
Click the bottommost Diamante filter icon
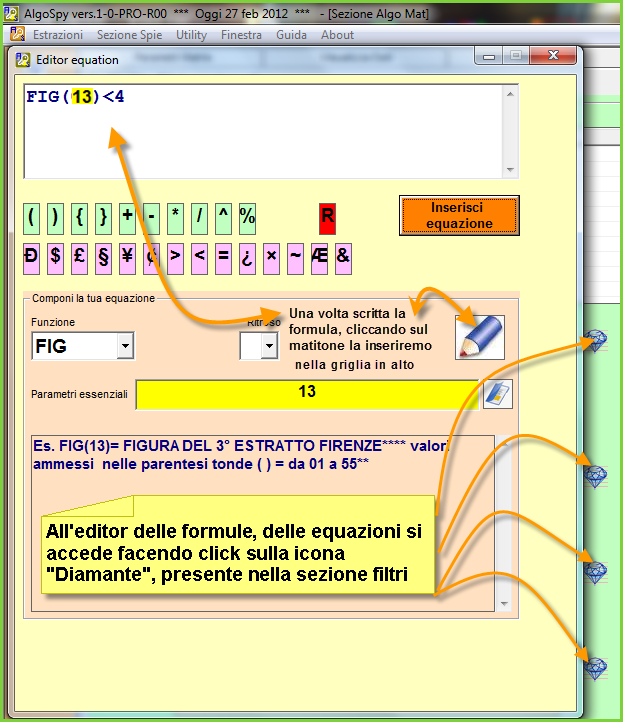[x=596, y=667]
